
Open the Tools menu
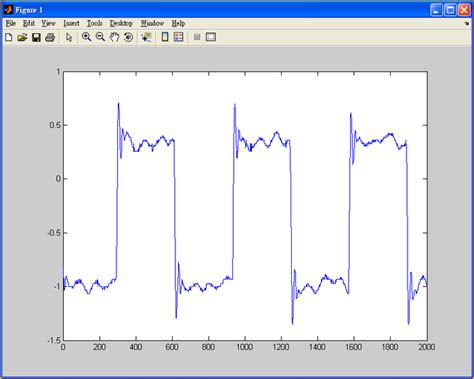click(x=95, y=23)
